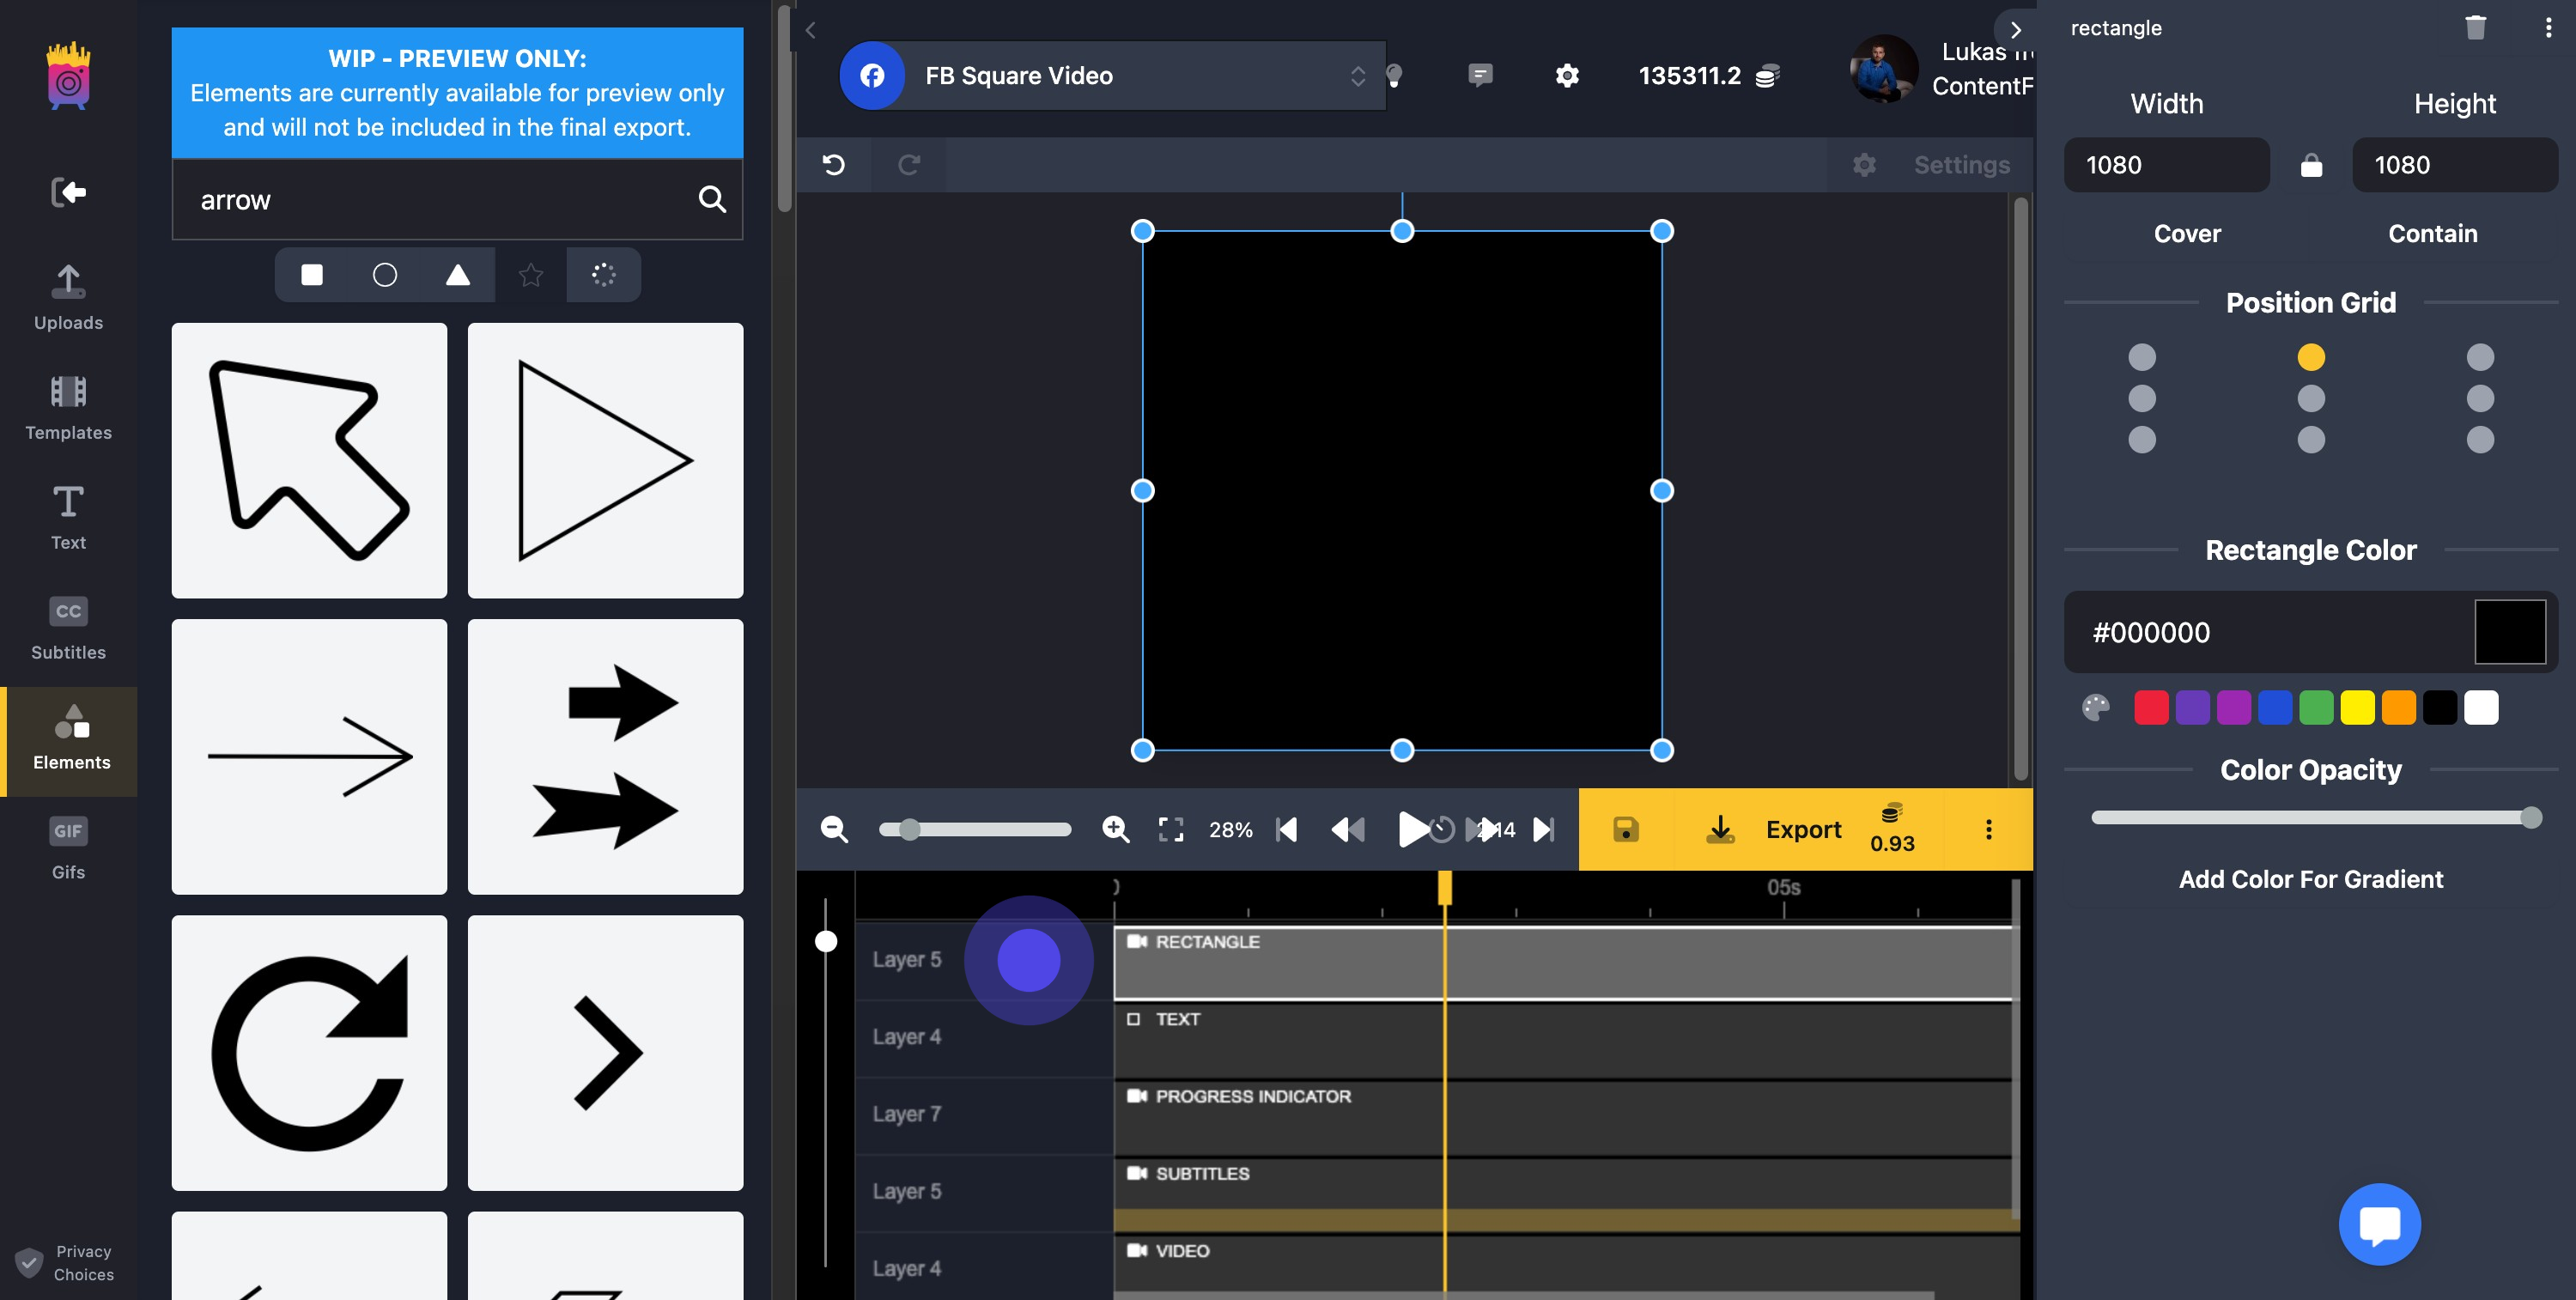Click the search magnifier in elements panel
This screenshot has height=1300, width=2576.
(x=711, y=200)
